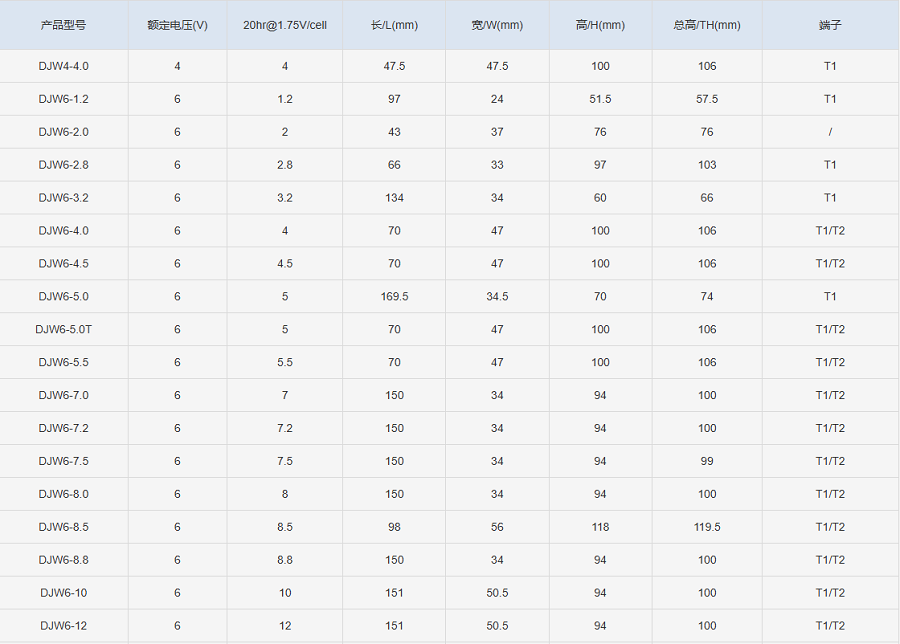Select the DJW6-1.2 model row
The height and width of the screenshot is (644, 900).
point(63,99)
